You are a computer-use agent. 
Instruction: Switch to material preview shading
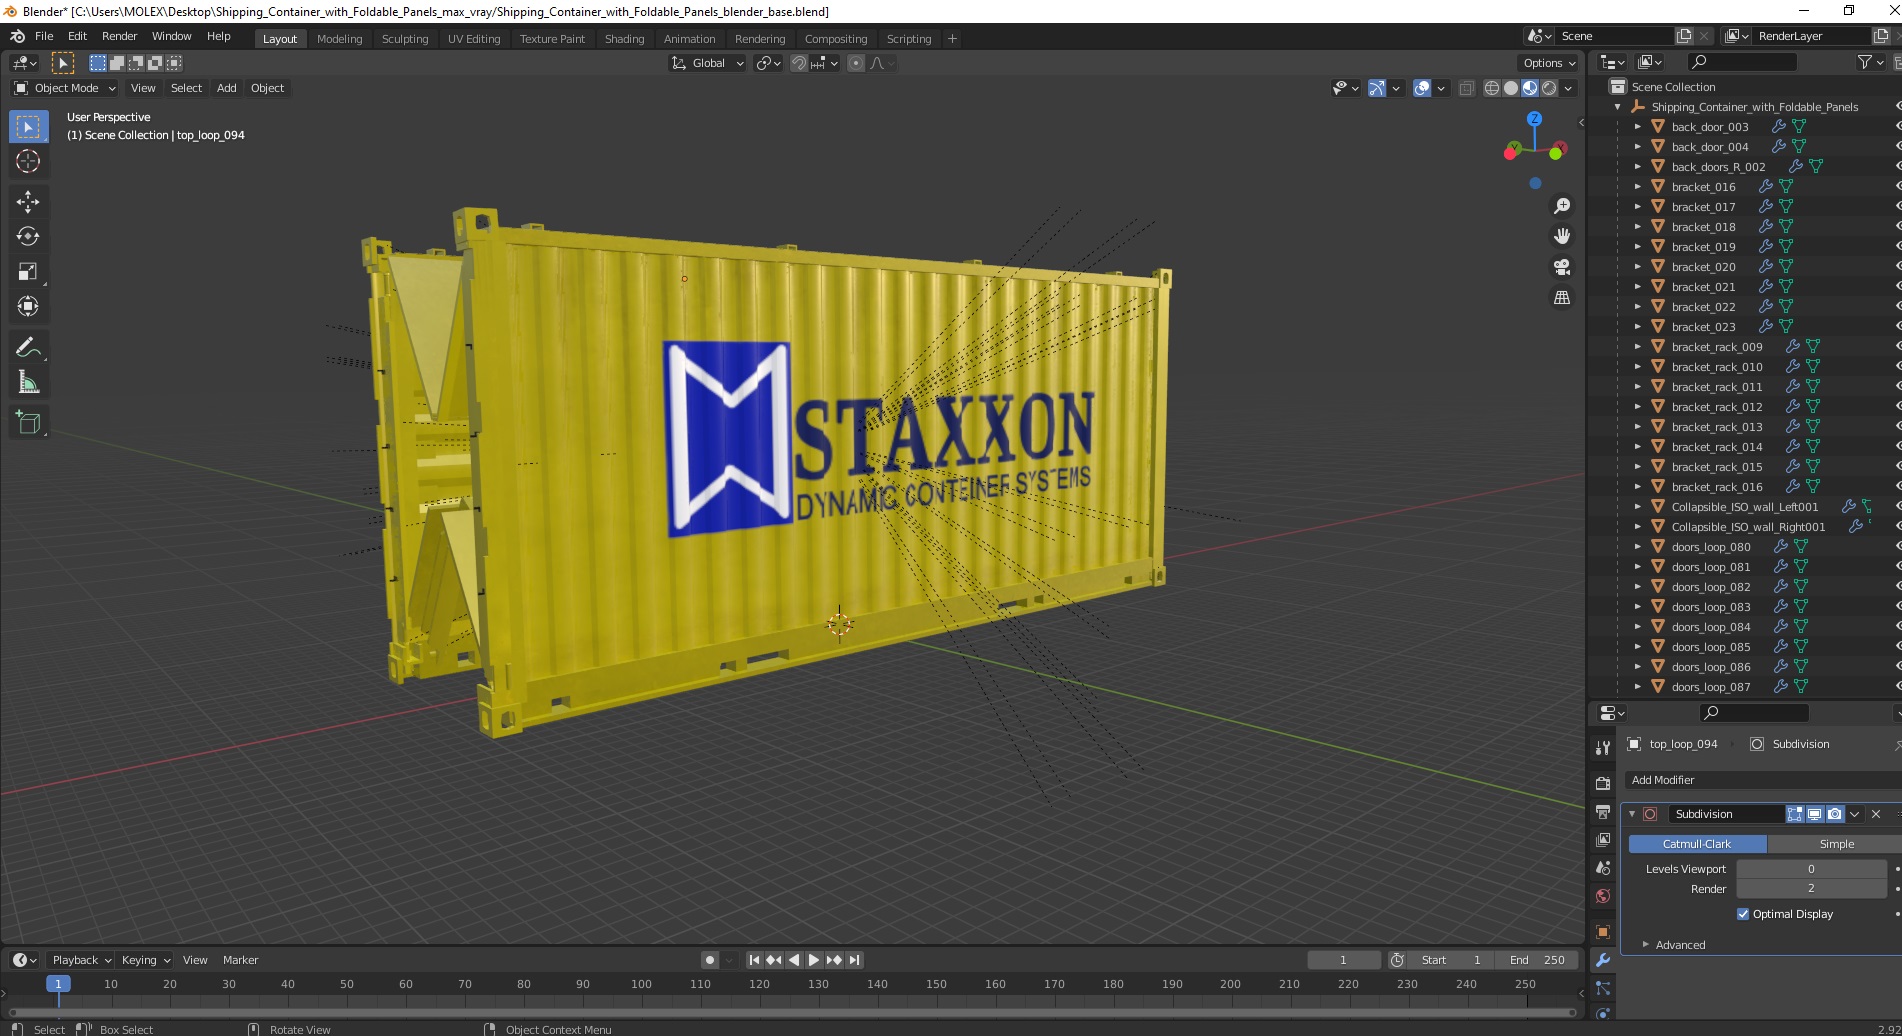click(x=1530, y=88)
